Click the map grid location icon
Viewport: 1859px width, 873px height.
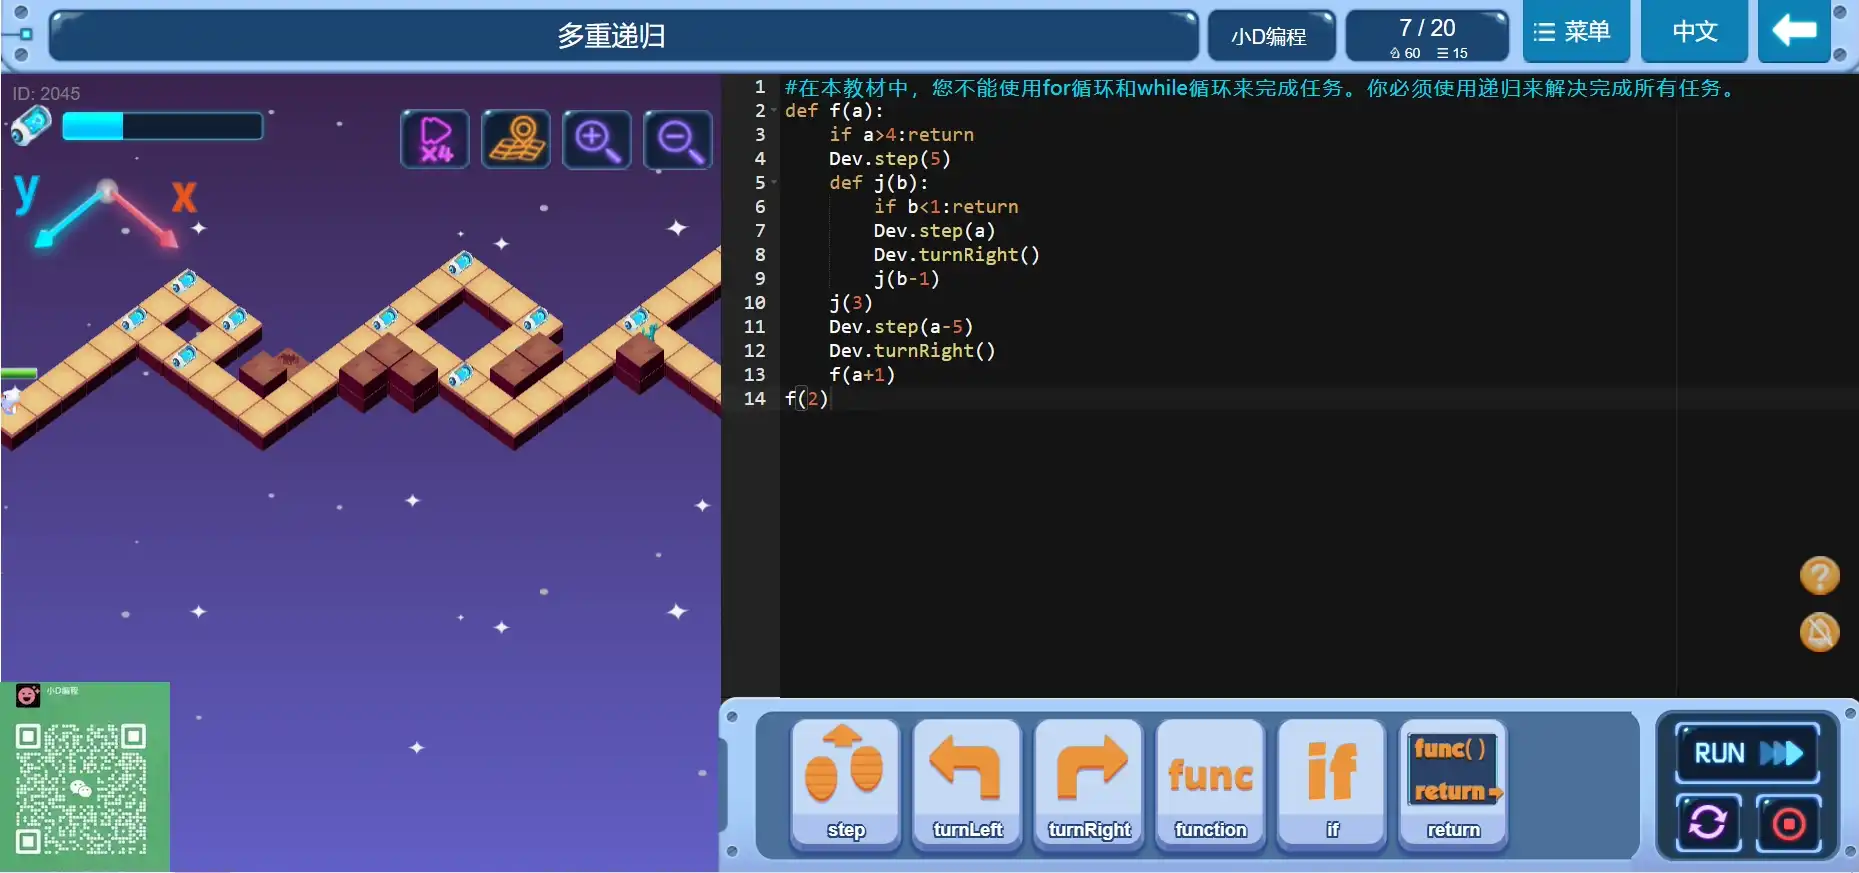click(516, 139)
